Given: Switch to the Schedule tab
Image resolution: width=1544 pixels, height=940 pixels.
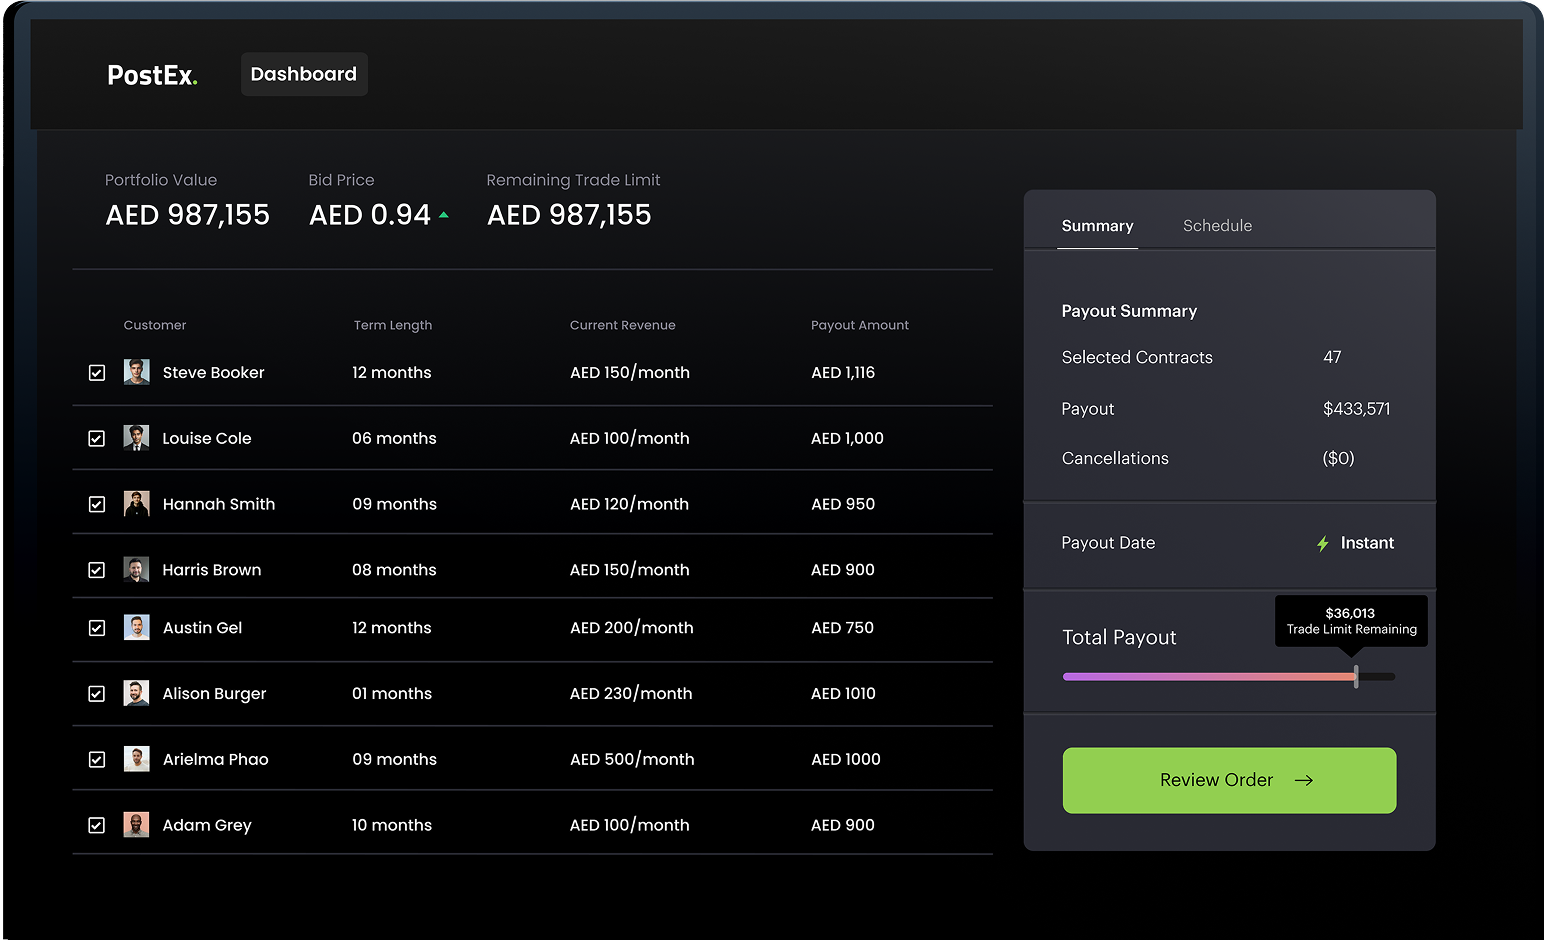Looking at the screenshot, I should [x=1217, y=226].
